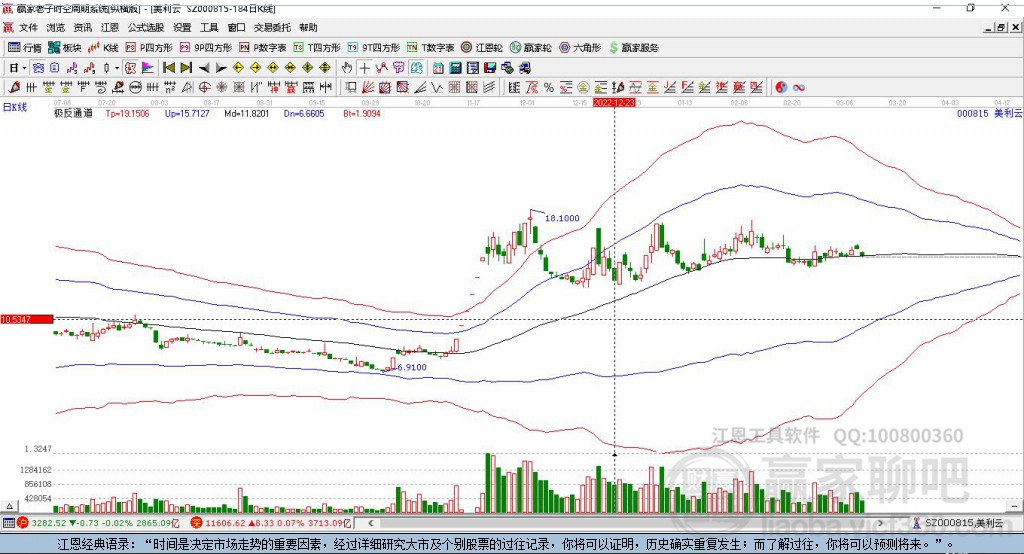The height and width of the screenshot is (554, 1024).
Task: Select the Gann fan lines icon
Action: [x=368, y=87]
